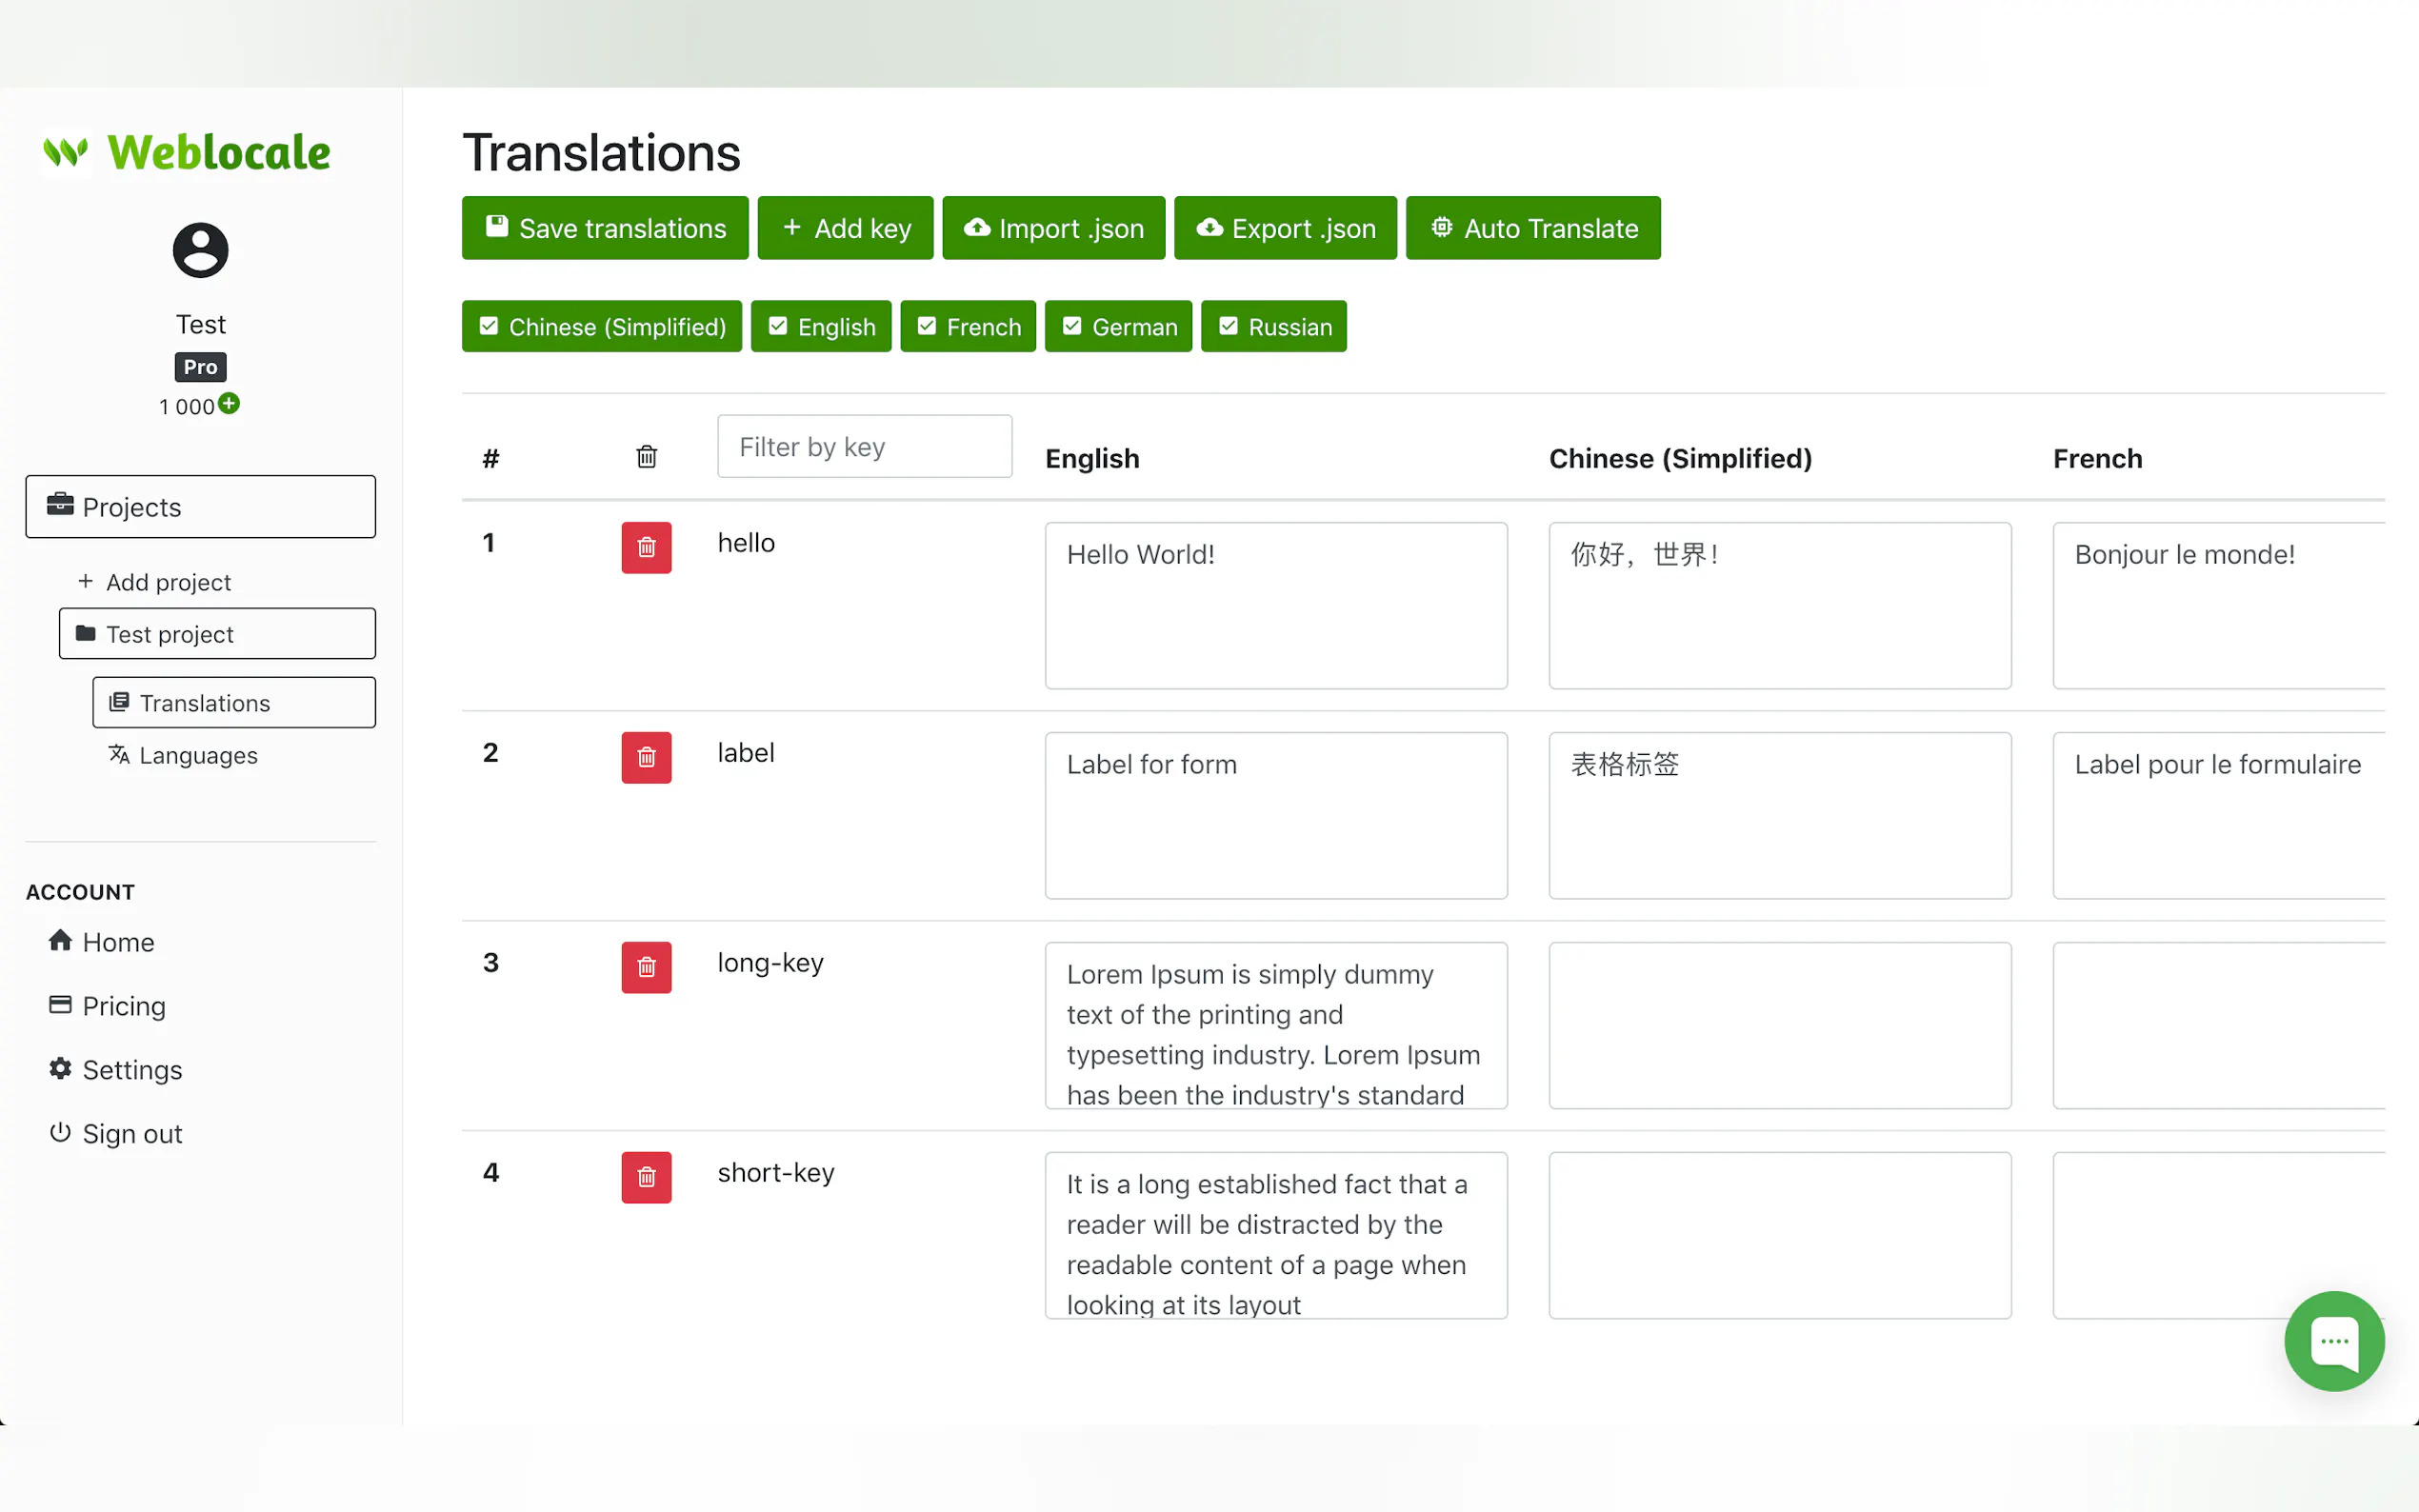The width and height of the screenshot is (2419, 1512).
Task: Click the green plus next to 1 000
Action: 229,403
